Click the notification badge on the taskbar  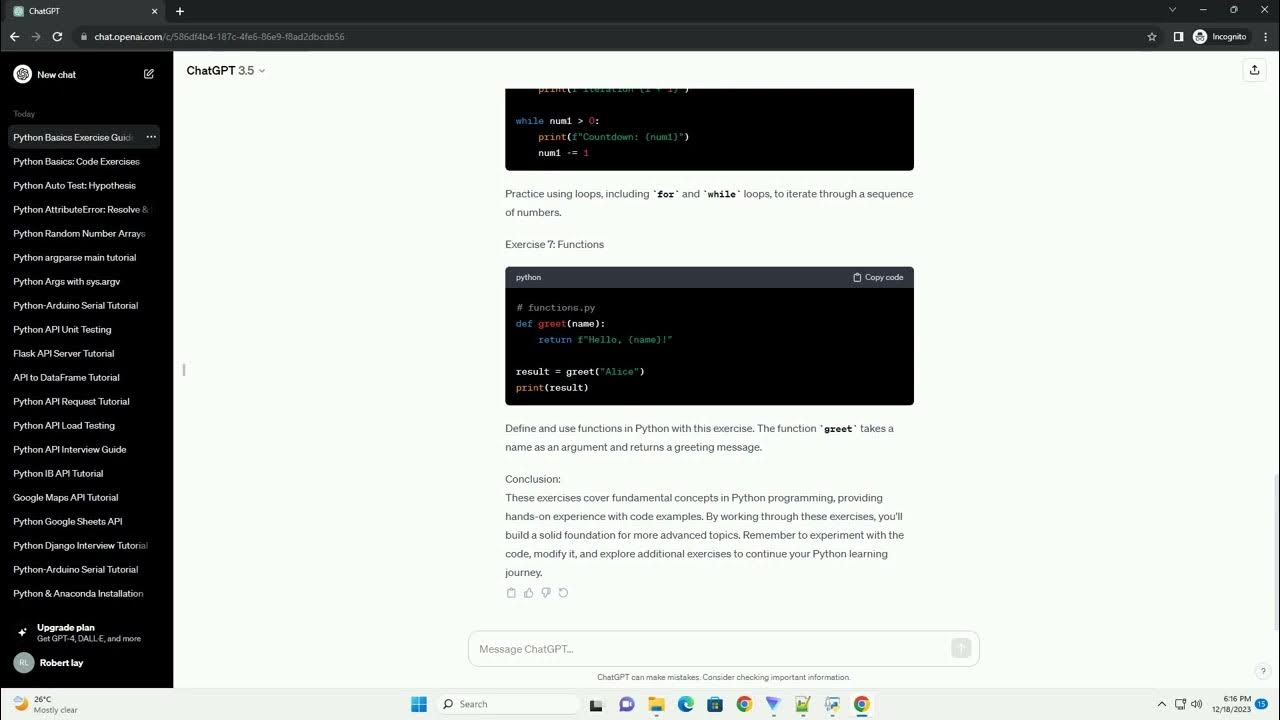(x=1262, y=704)
